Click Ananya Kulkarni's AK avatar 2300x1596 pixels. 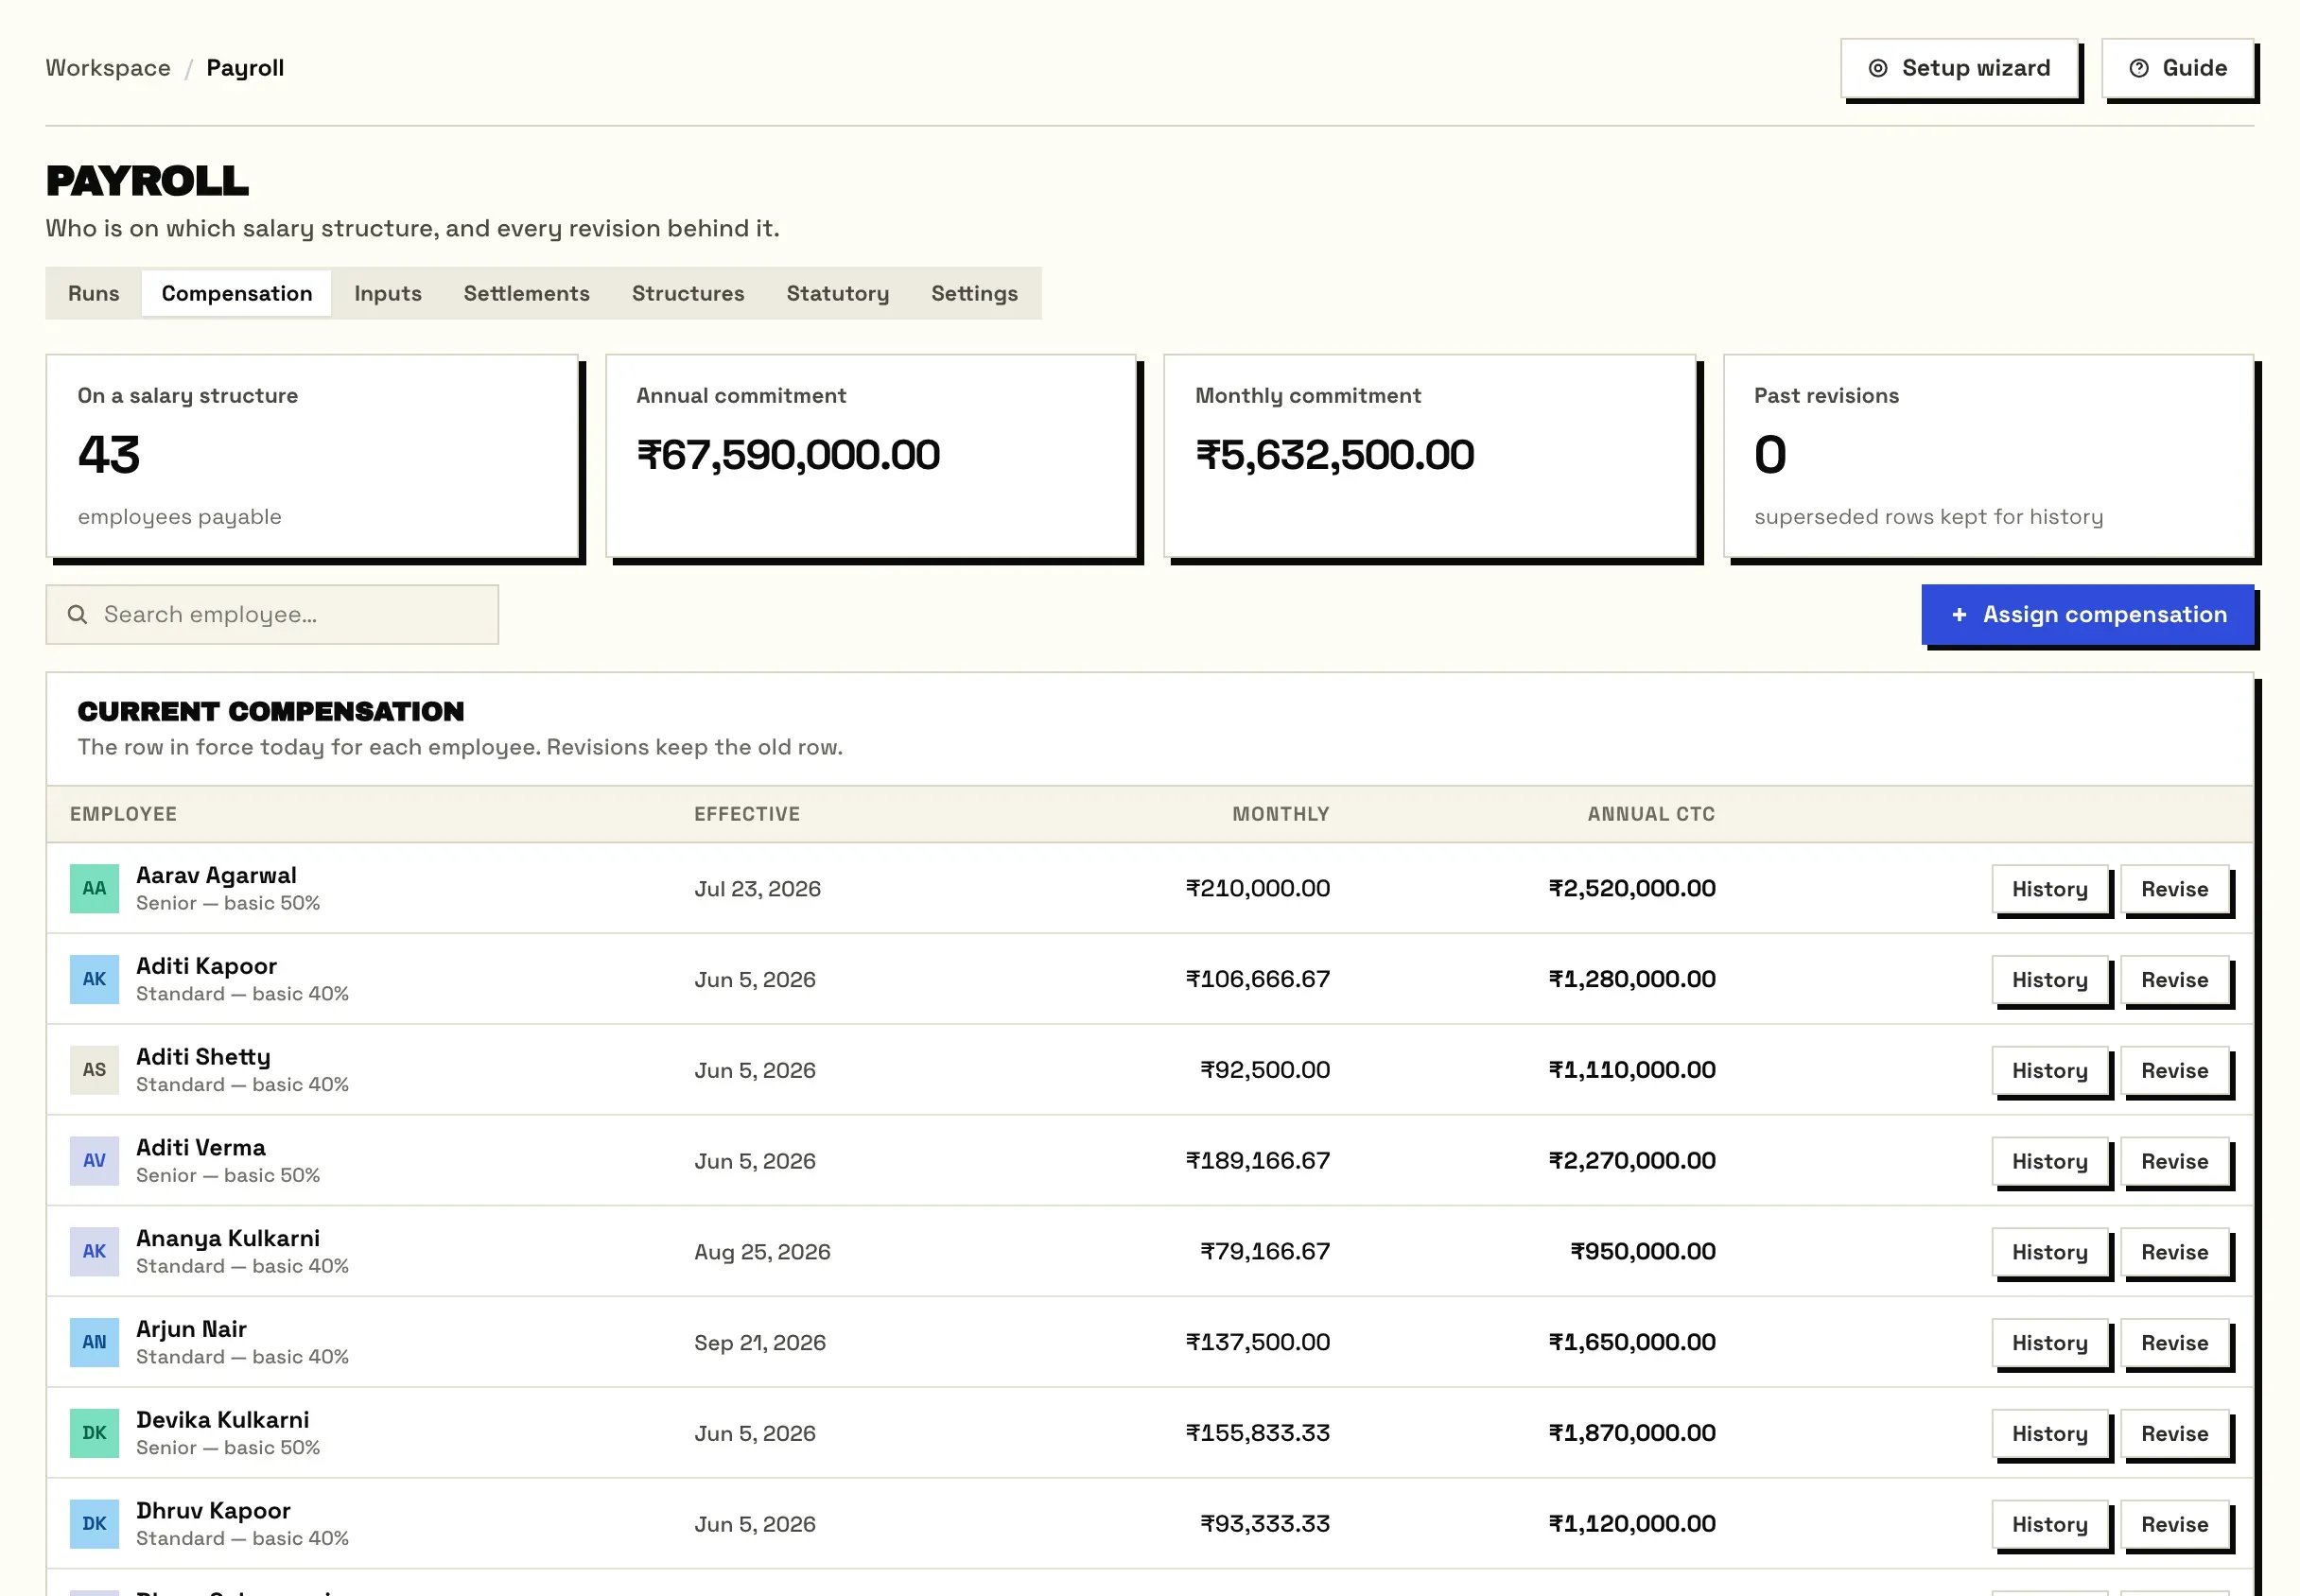tap(94, 1251)
